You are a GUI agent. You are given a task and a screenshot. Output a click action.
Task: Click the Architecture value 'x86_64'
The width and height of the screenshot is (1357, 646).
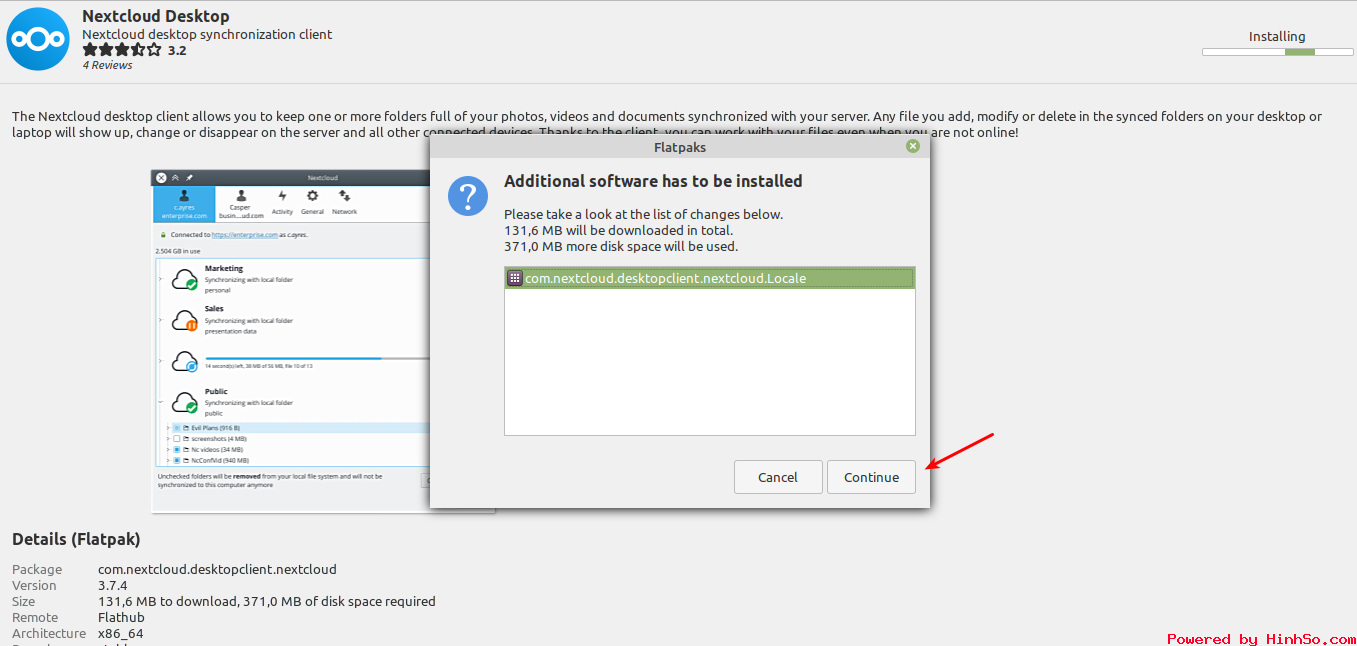click(121, 634)
